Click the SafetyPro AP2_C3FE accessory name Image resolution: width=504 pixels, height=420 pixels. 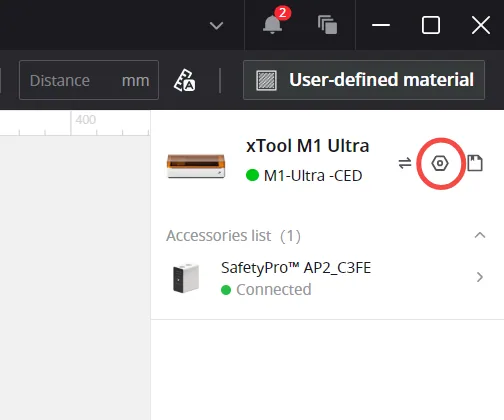[x=296, y=268]
